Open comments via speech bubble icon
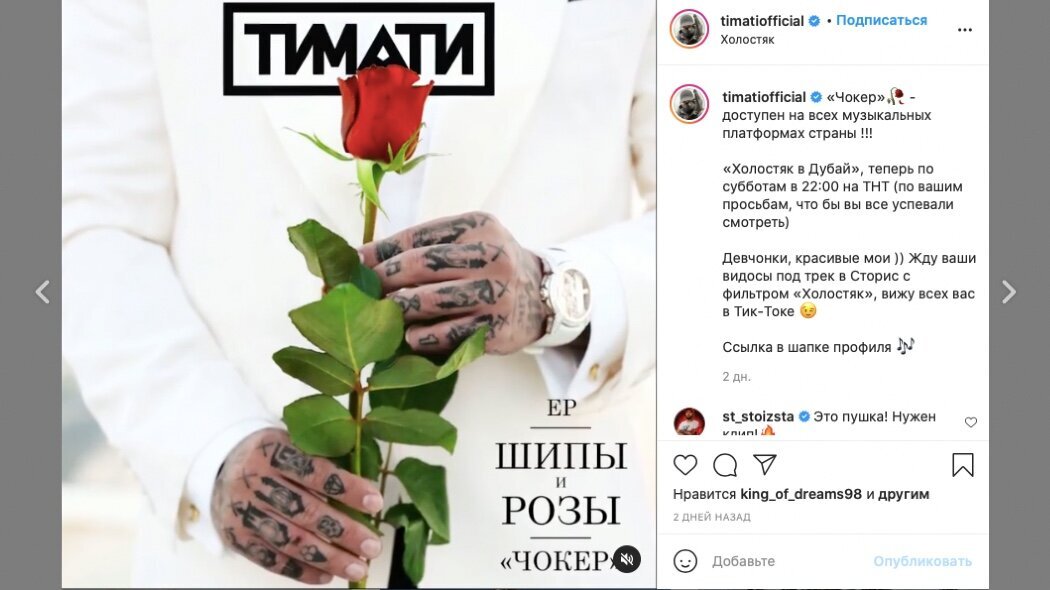This screenshot has width=1050, height=590. tap(725, 465)
